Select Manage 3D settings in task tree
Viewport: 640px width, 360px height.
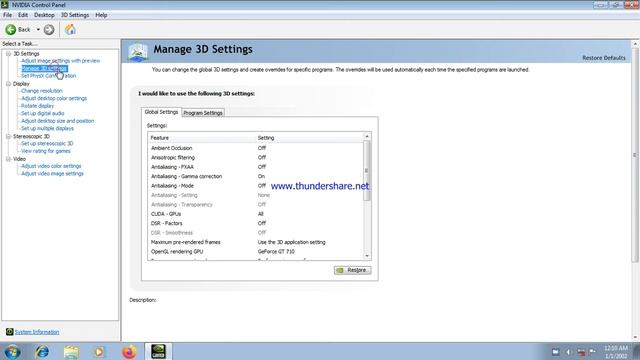pyautogui.click(x=44, y=68)
